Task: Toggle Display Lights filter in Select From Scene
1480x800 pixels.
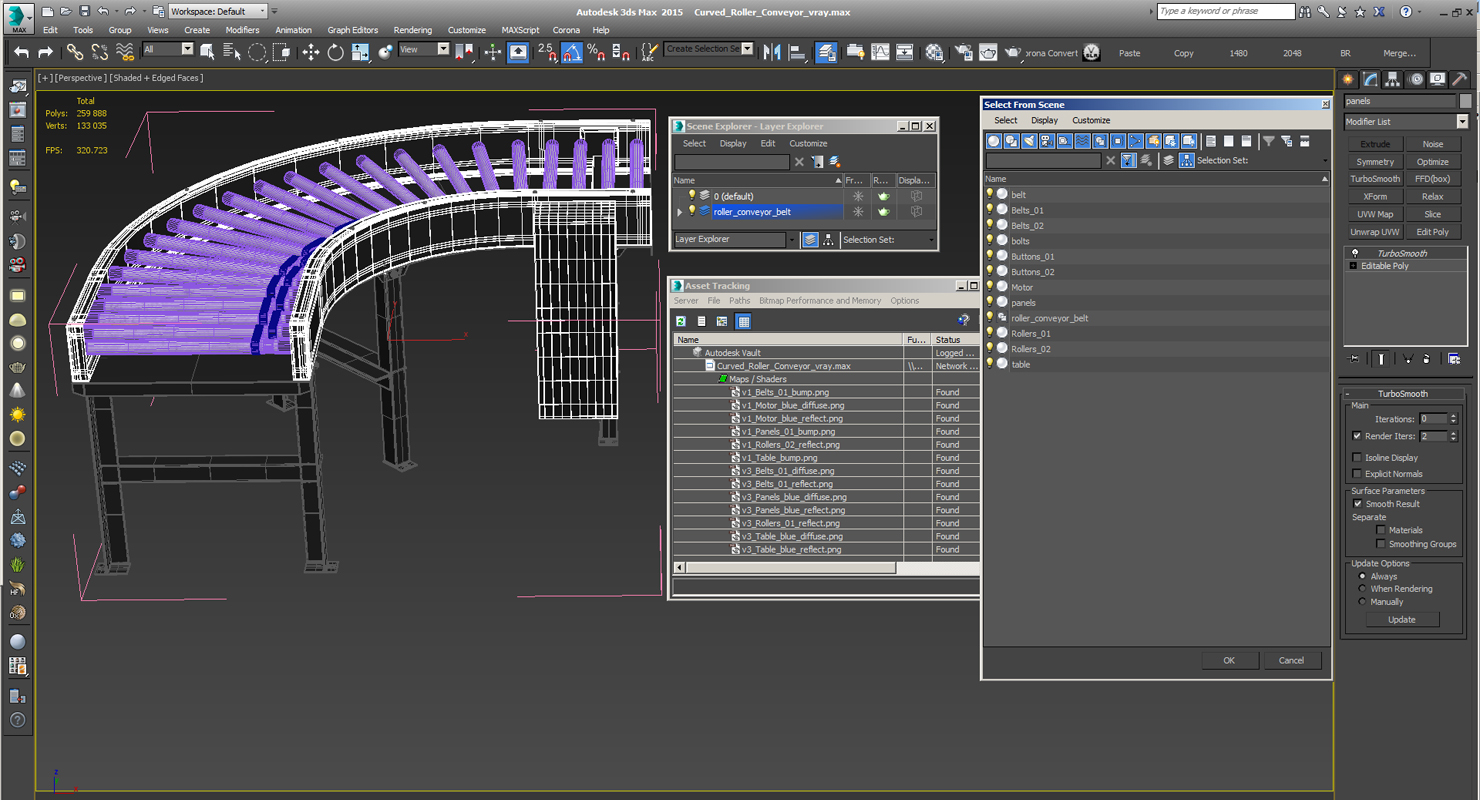Action: pyautogui.click(x=1029, y=141)
